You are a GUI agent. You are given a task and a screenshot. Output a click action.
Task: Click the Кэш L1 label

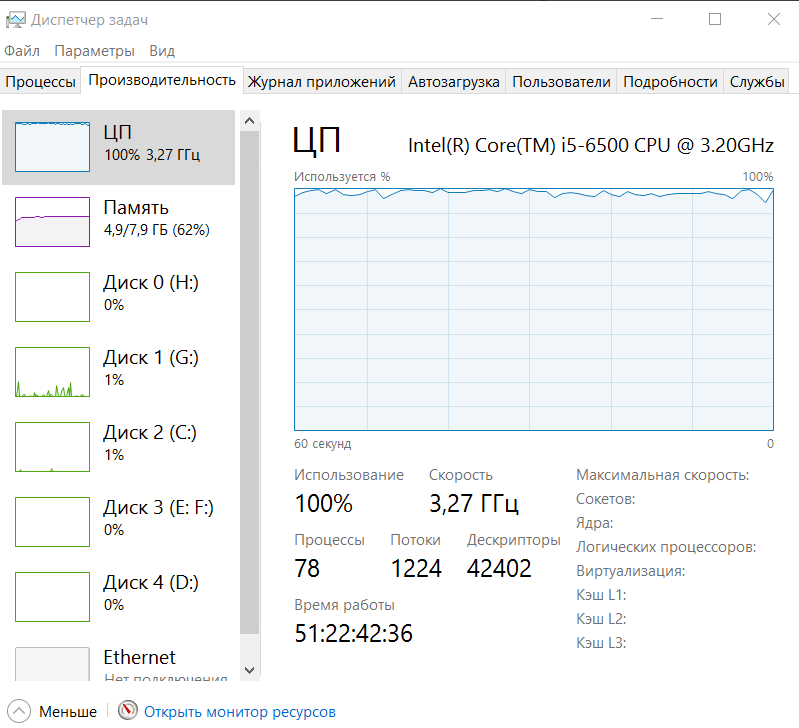pyautogui.click(x=601, y=595)
